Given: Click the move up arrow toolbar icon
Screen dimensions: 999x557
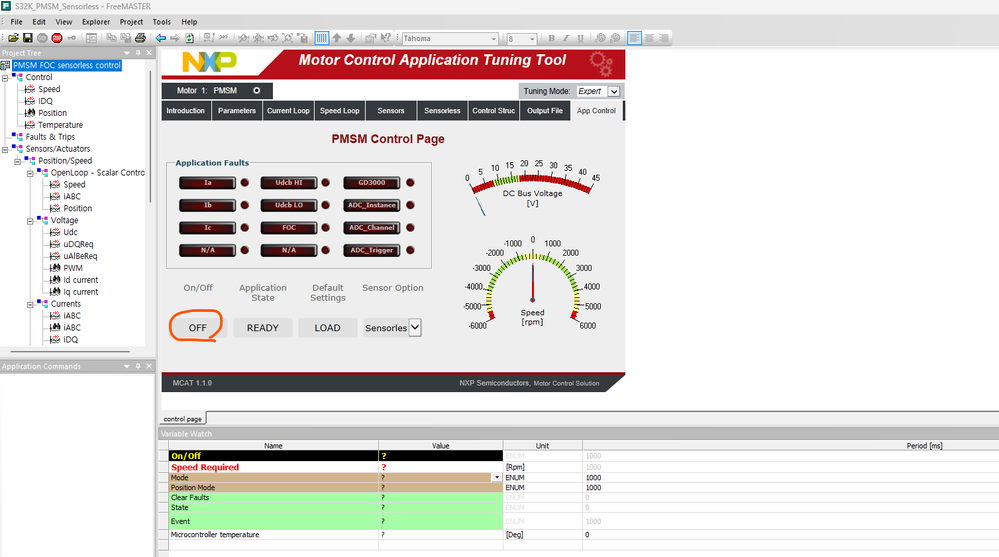Looking at the screenshot, I should point(336,38).
